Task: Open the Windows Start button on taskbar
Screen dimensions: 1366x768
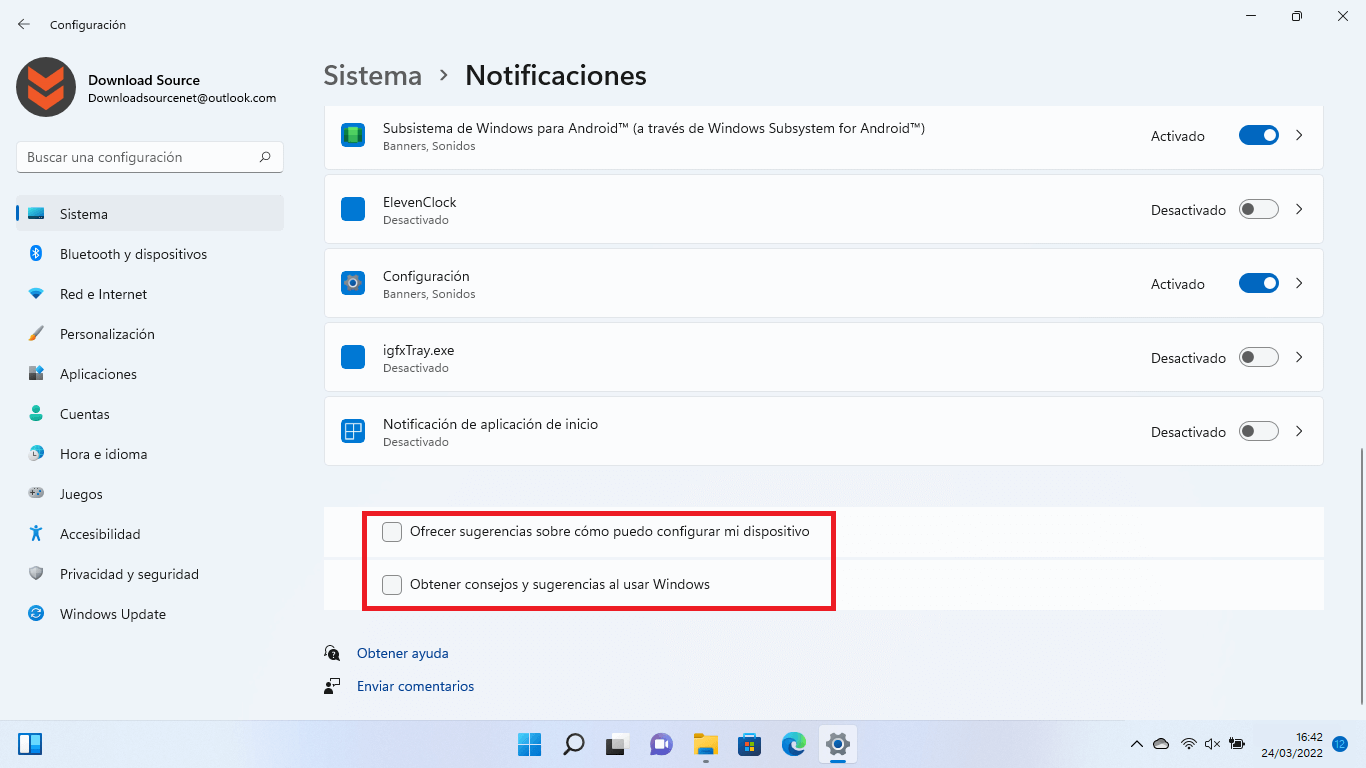Action: pos(529,744)
